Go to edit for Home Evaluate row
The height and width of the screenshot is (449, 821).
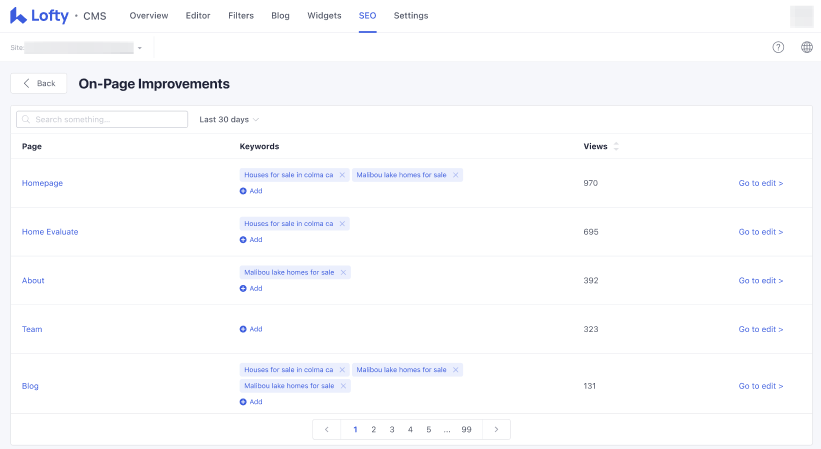761,232
